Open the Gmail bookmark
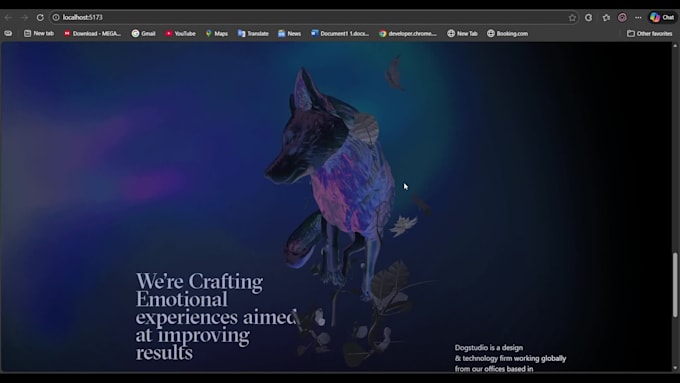 click(144, 33)
